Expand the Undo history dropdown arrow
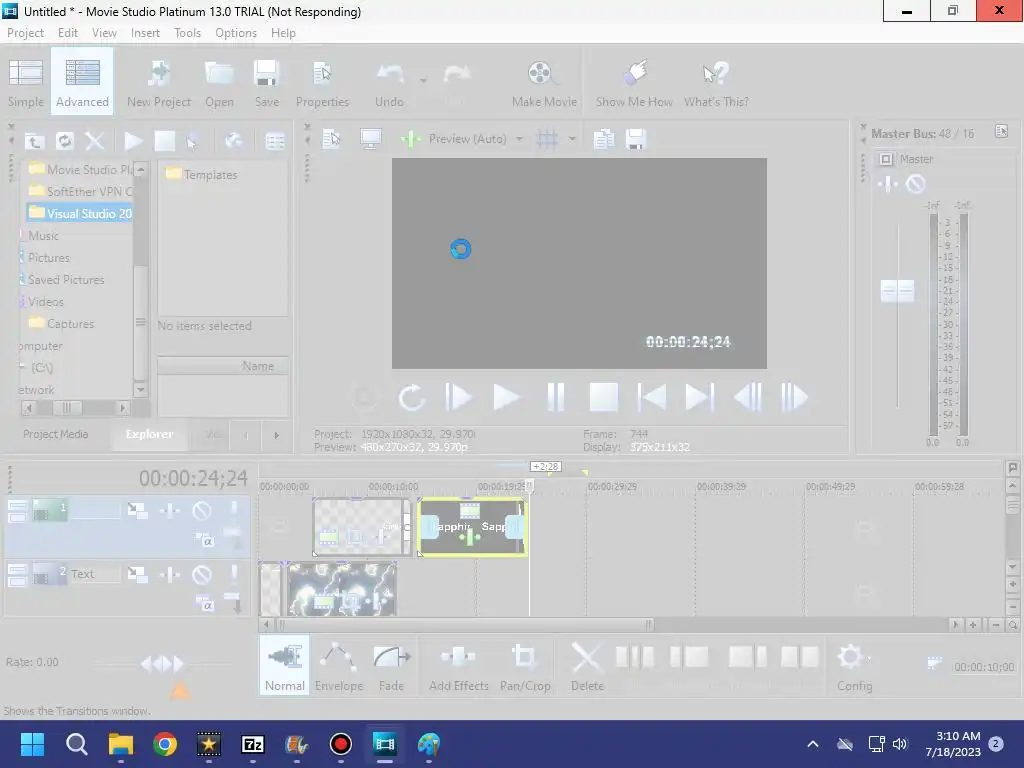 point(423,80)
